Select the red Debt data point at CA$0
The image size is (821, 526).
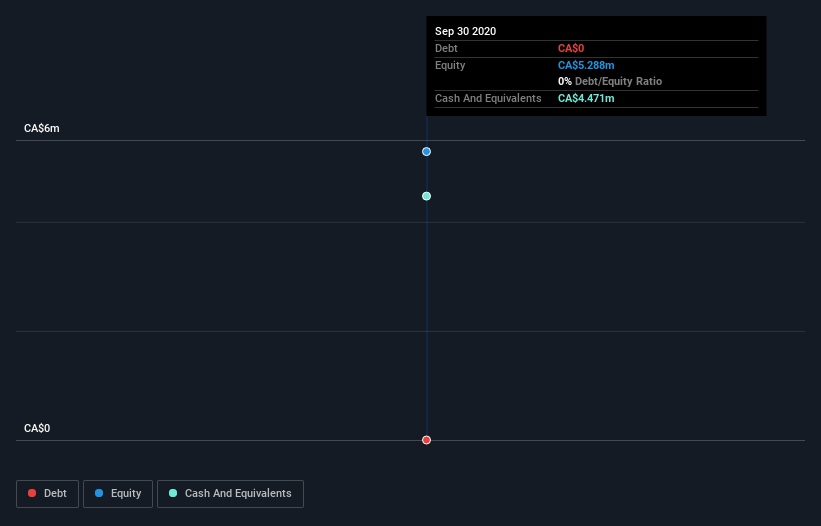click(x=426, y=440)
